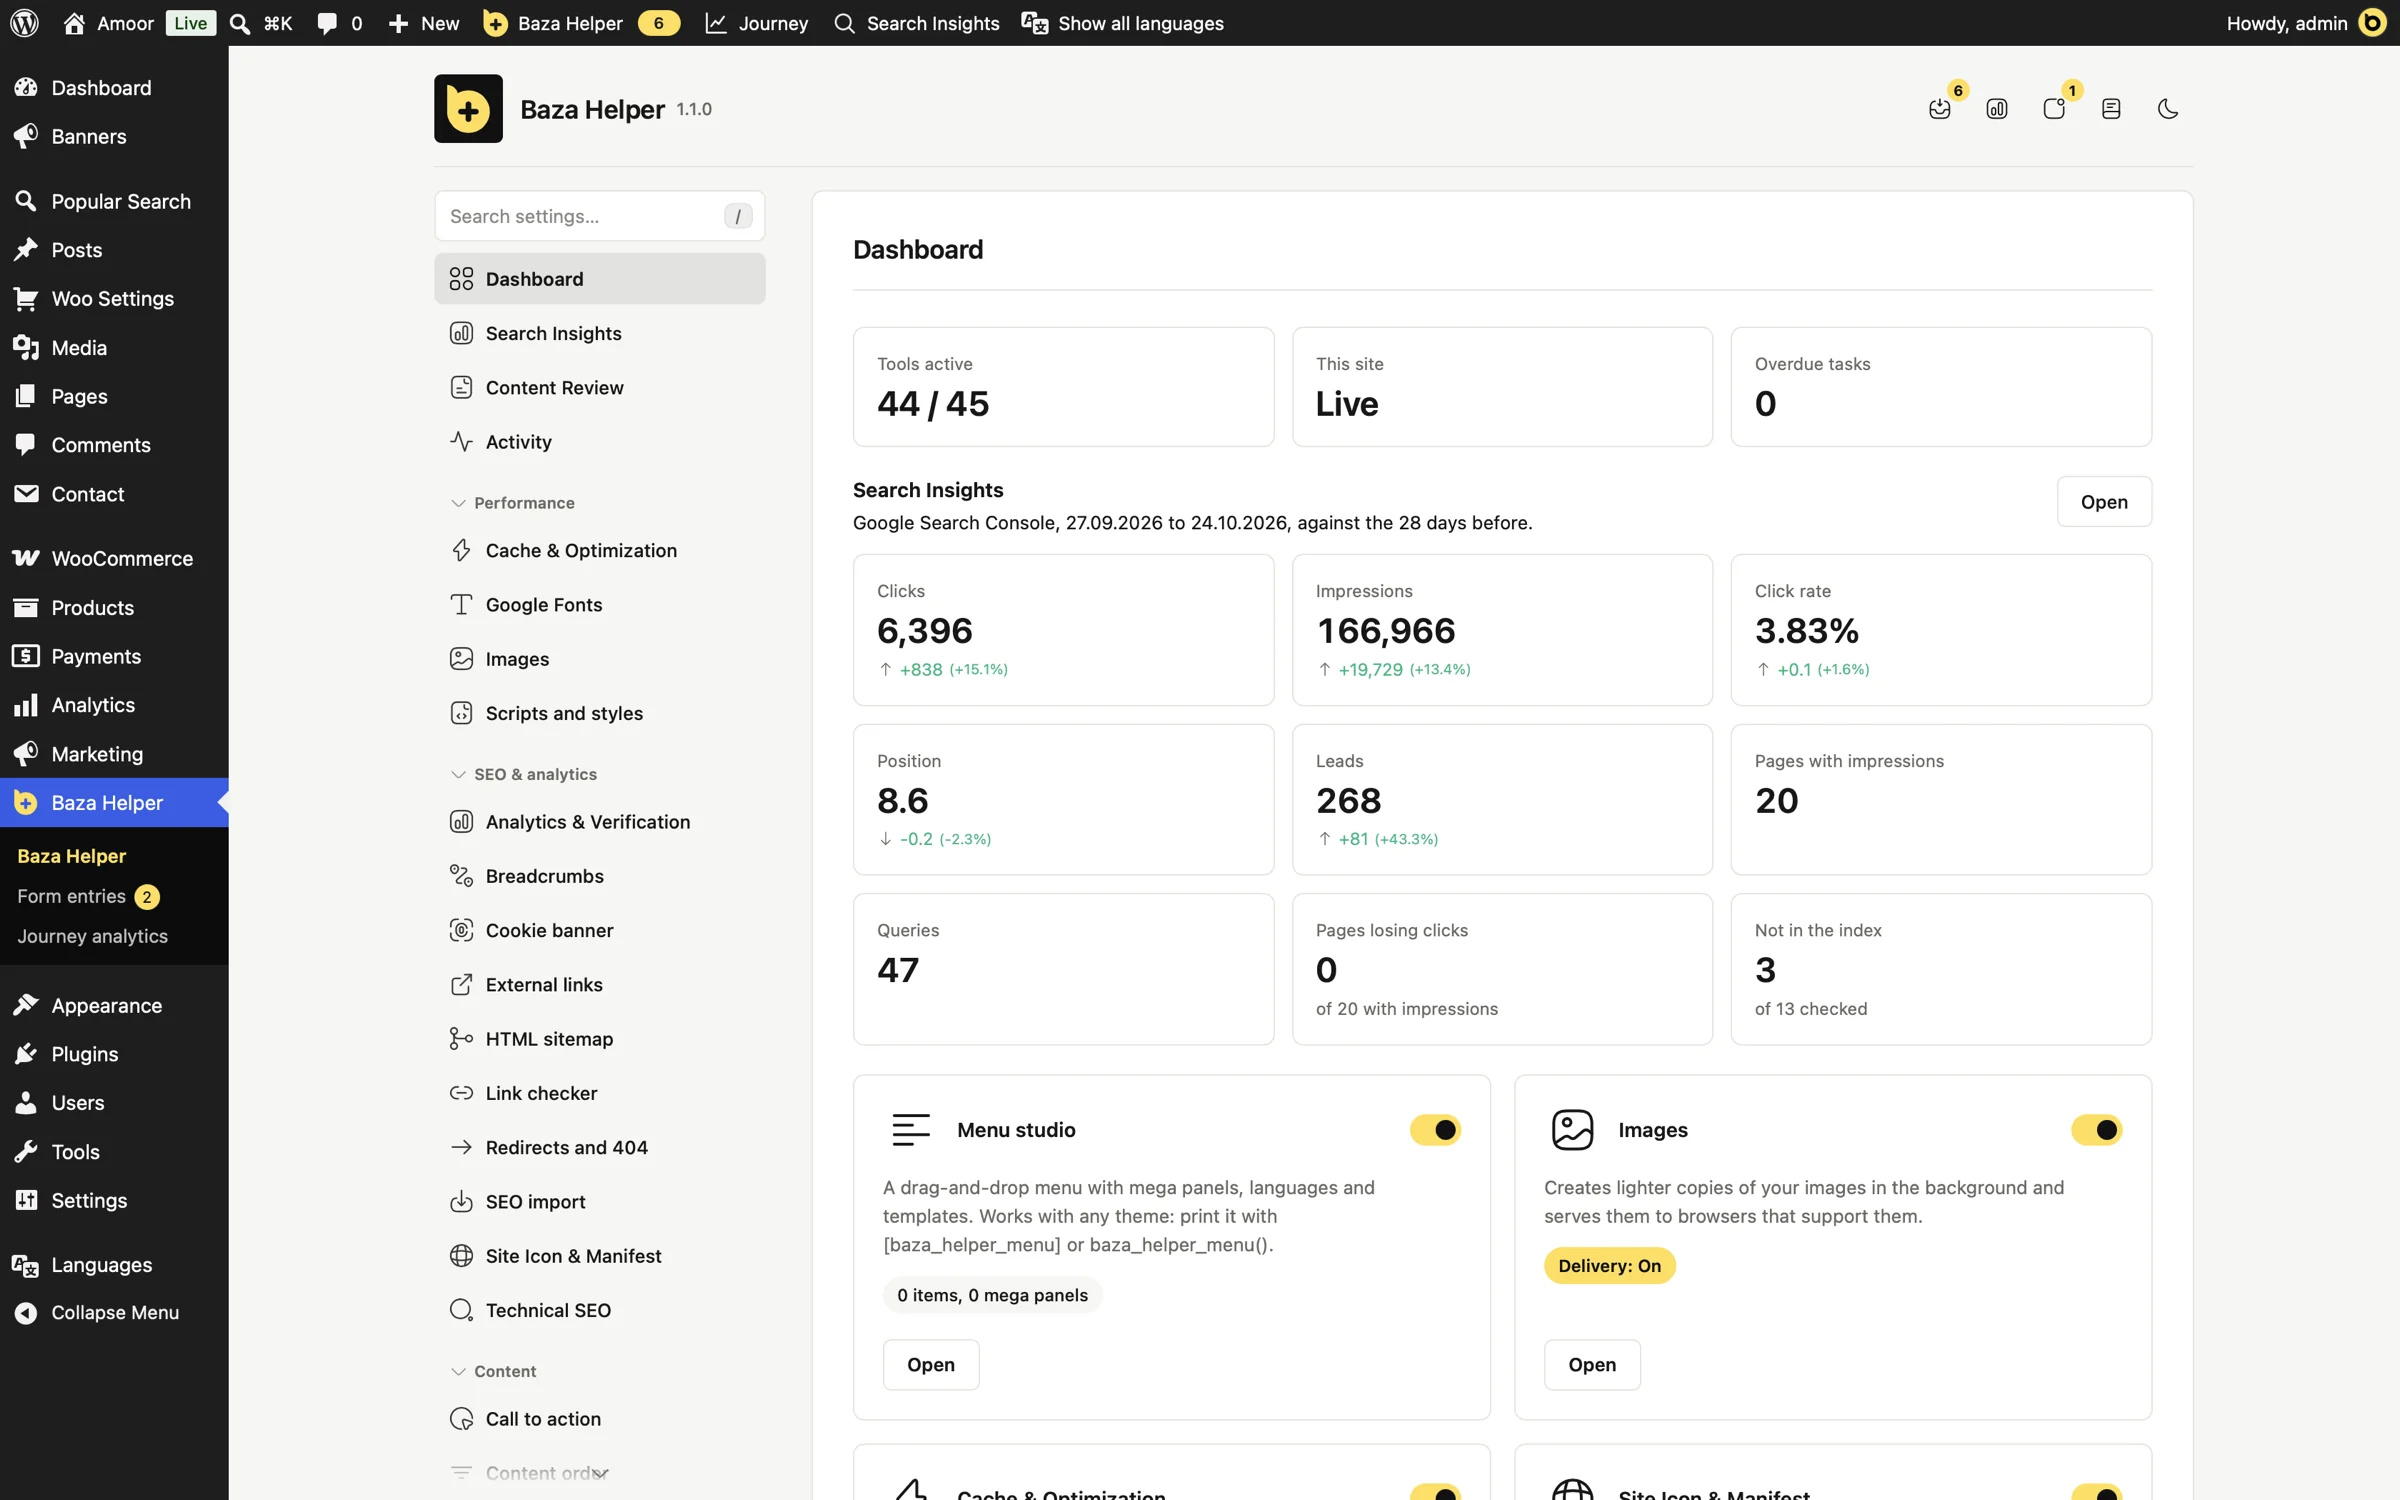The width and height of the screenshot is (2400, 1500).
Task: Click the Amoor site name link
Action: 109,23
